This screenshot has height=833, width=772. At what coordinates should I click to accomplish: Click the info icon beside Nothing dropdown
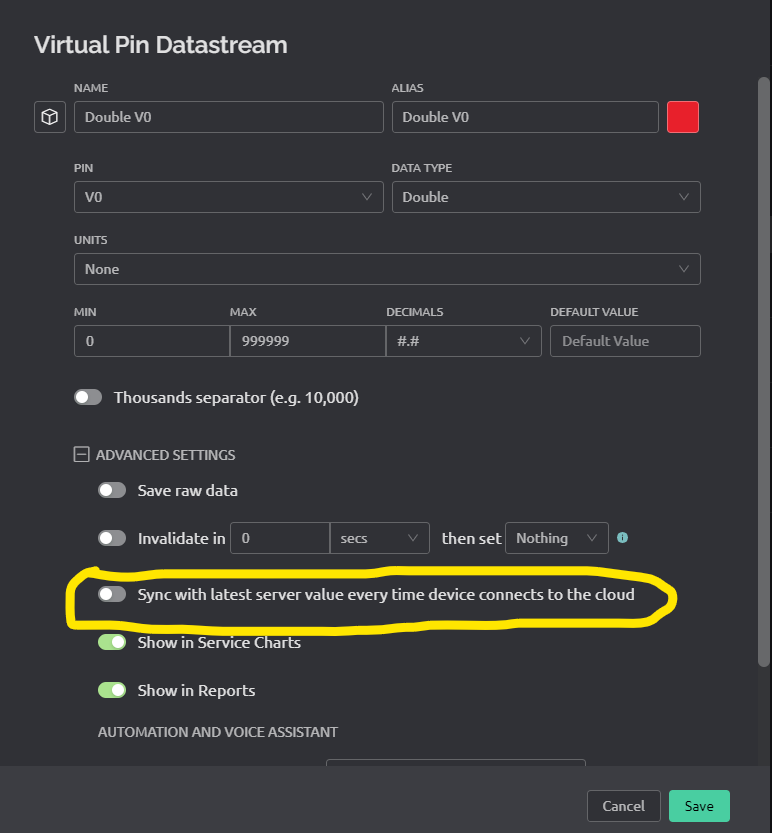622,538
